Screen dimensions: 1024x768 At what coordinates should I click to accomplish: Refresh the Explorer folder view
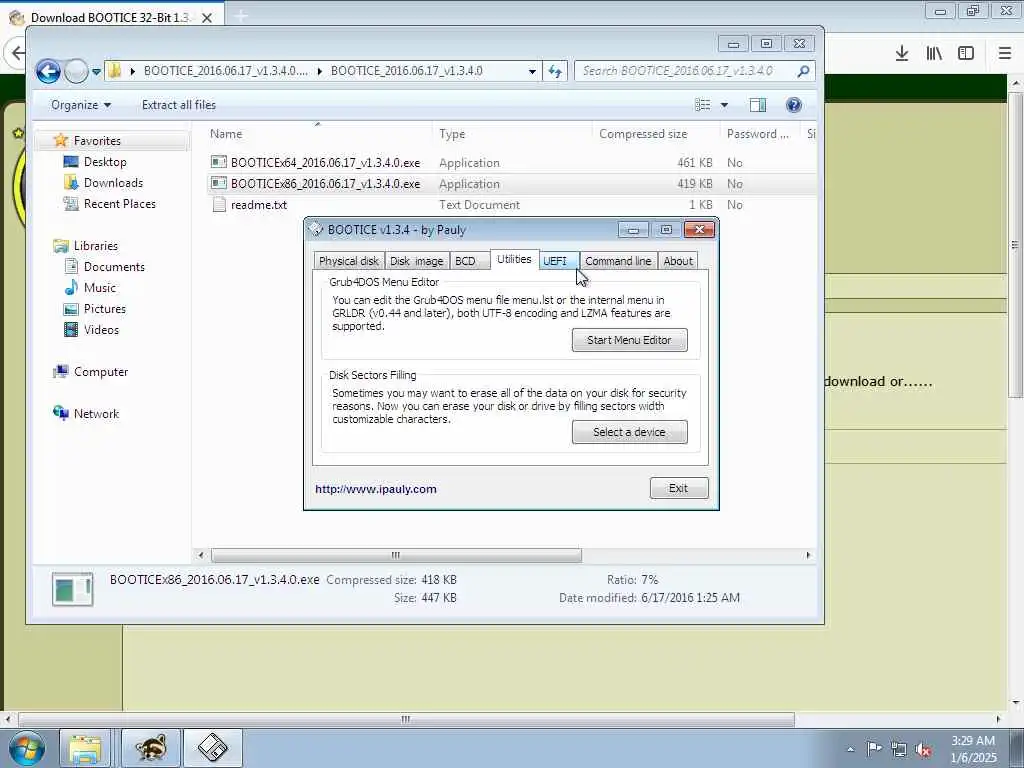555,71
